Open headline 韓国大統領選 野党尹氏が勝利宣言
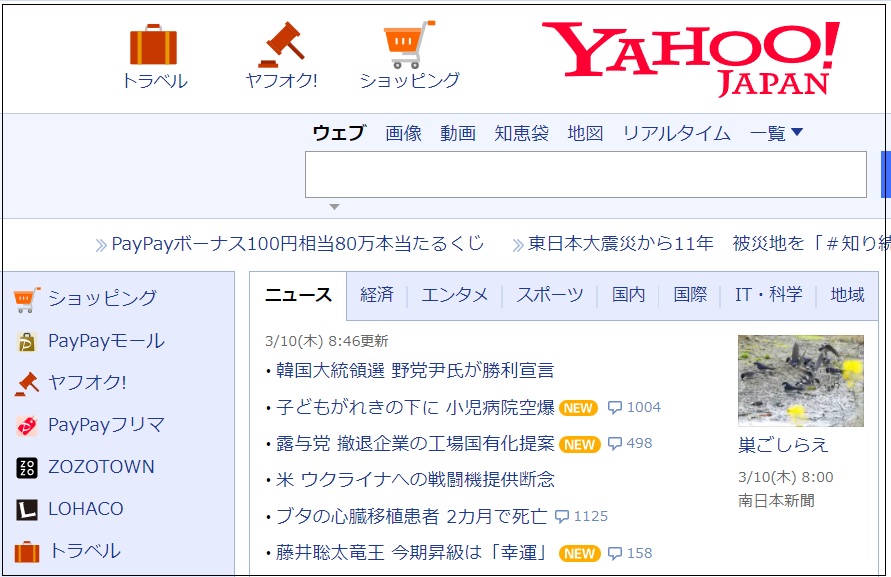Viewport: 891px width, 577px height. (x=415, y=371)
